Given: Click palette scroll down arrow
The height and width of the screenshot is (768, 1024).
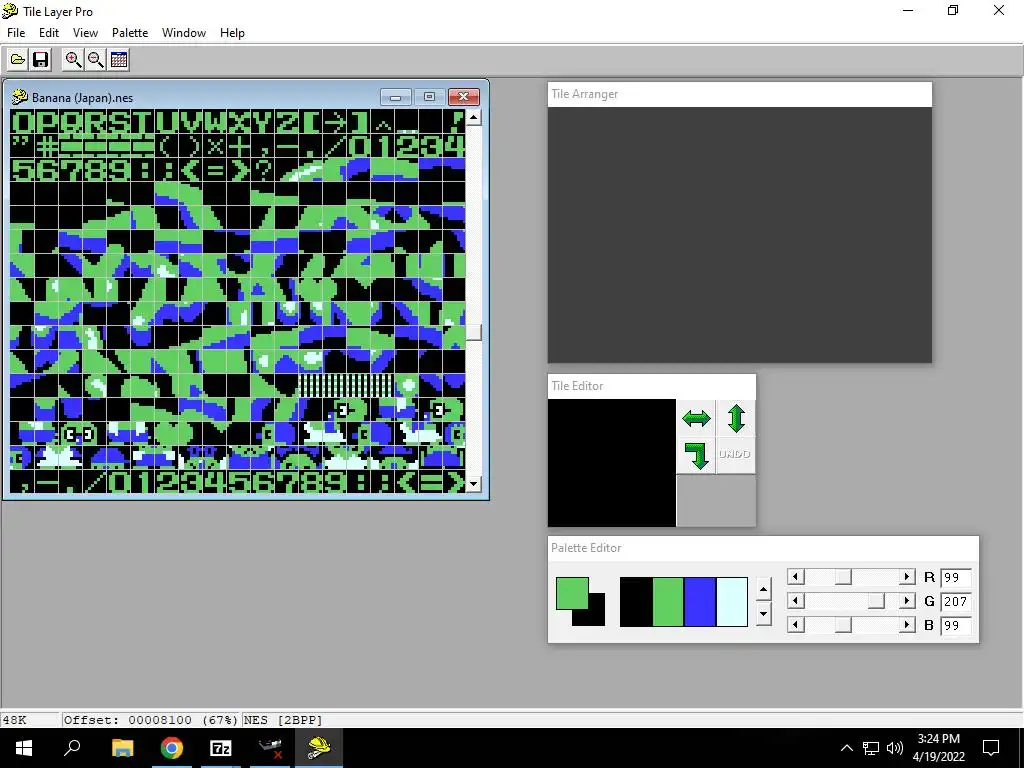Looking at the screenshot, I should point(763,614).
